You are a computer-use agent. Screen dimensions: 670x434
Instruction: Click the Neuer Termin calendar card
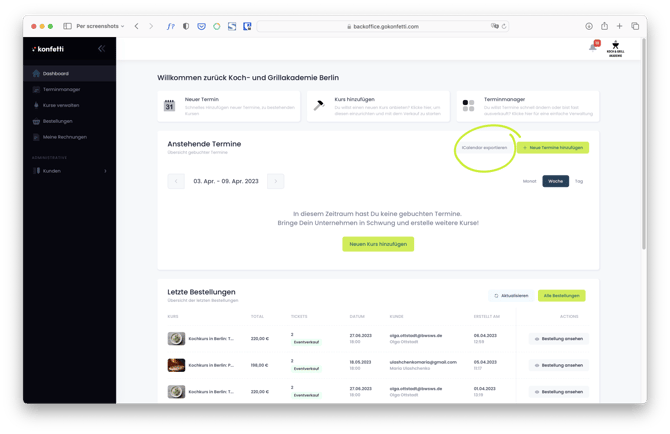click(229, 106)
